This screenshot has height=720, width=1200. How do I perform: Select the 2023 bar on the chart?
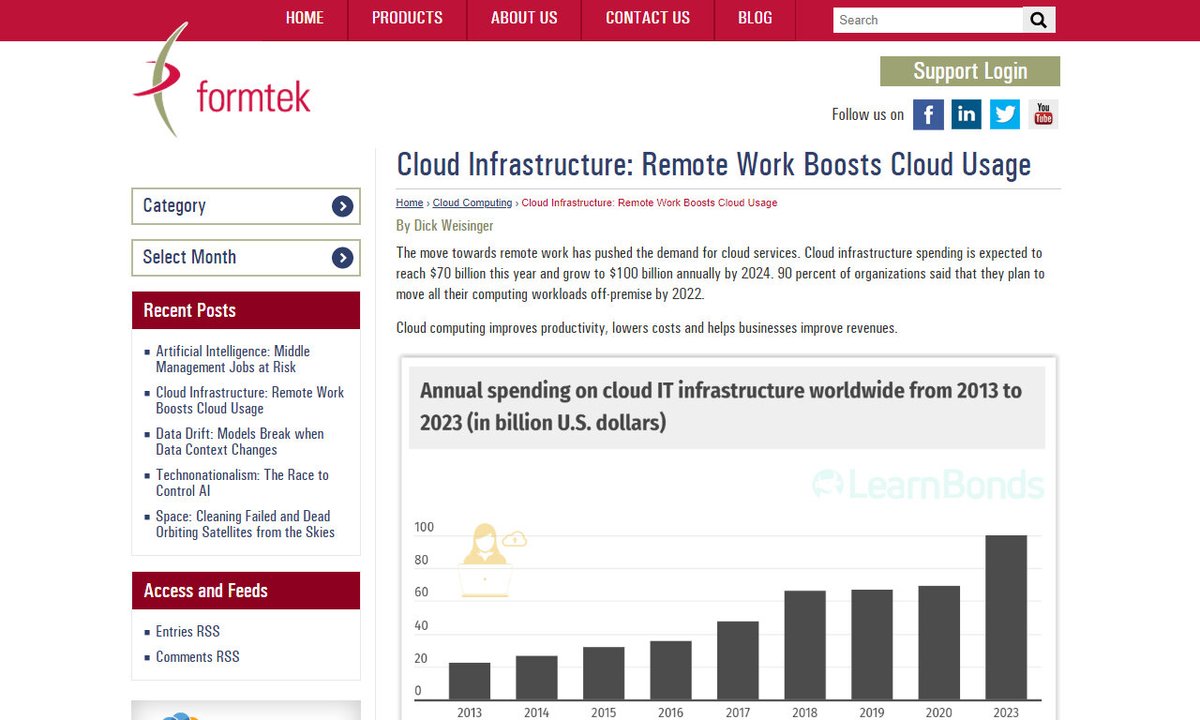tap(1006, 615)
